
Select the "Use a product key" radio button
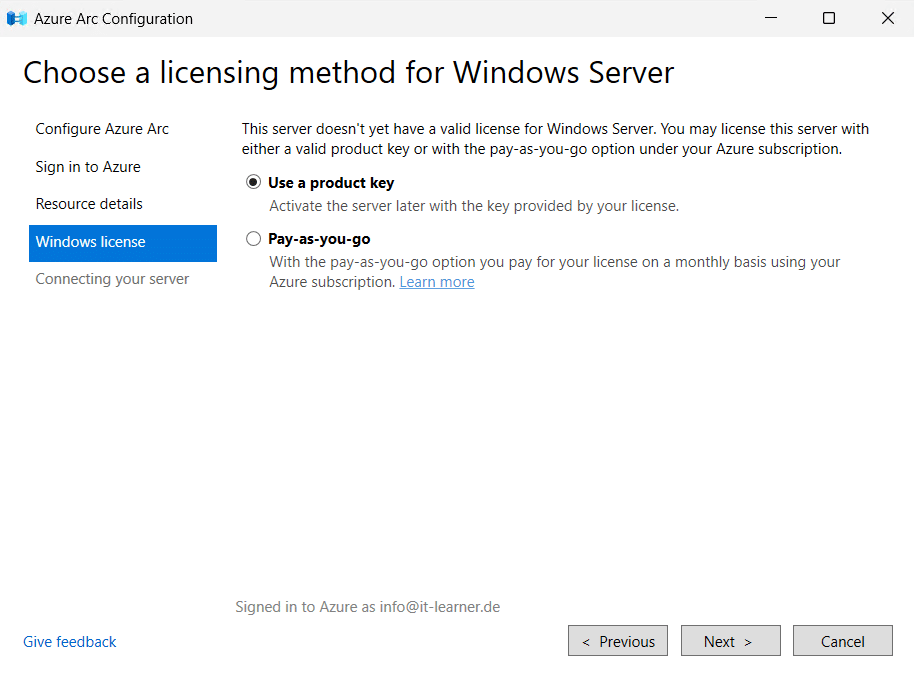[253, 182]
